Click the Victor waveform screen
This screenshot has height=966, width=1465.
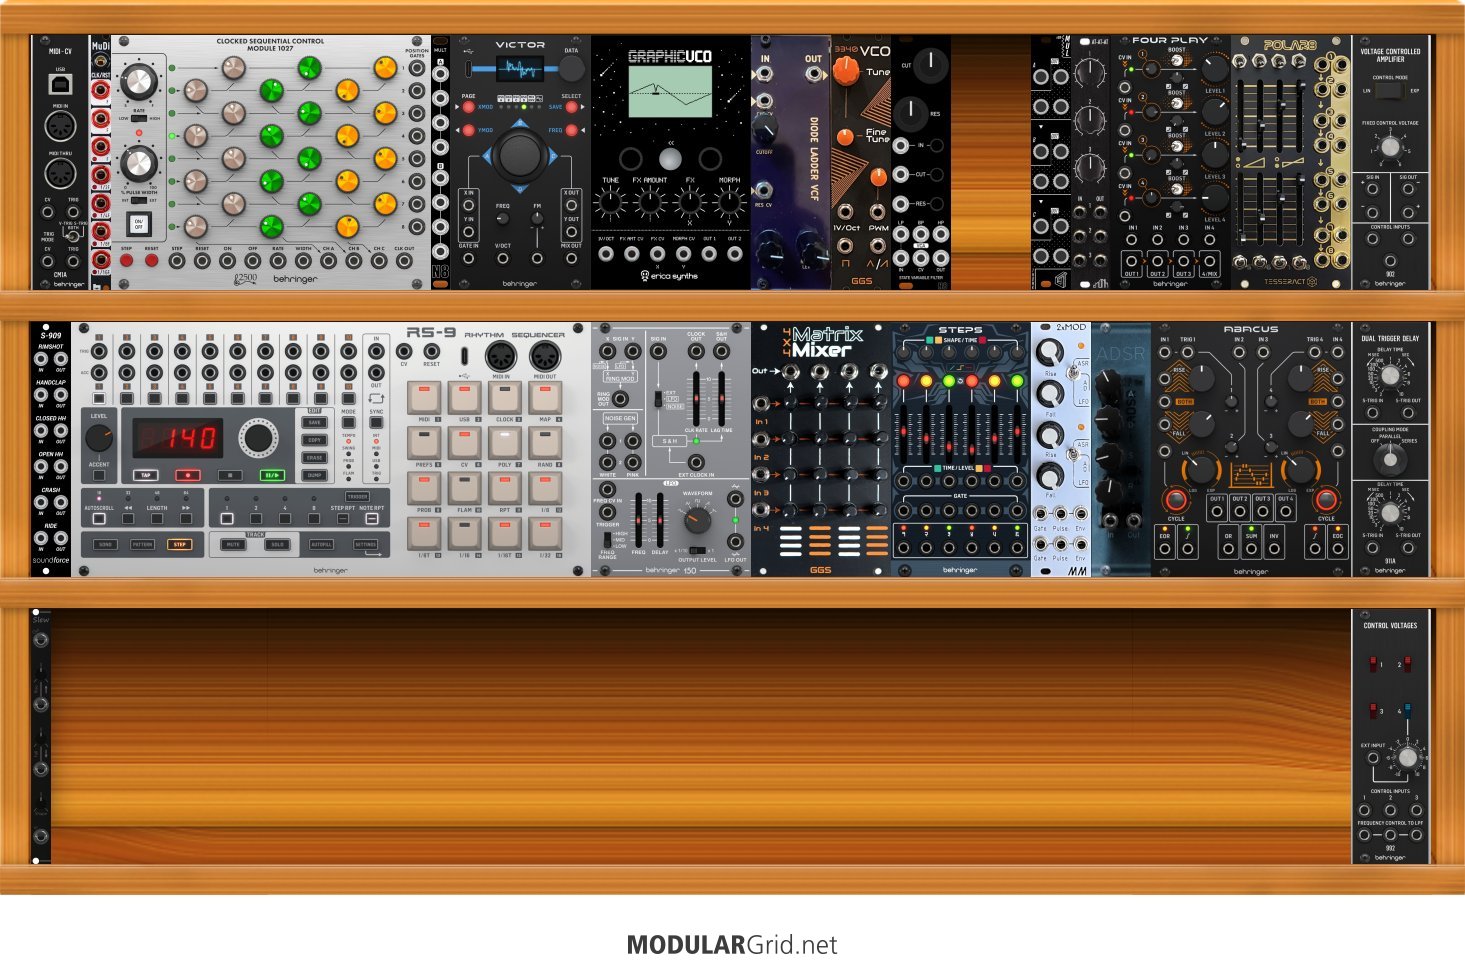point(519,69)
